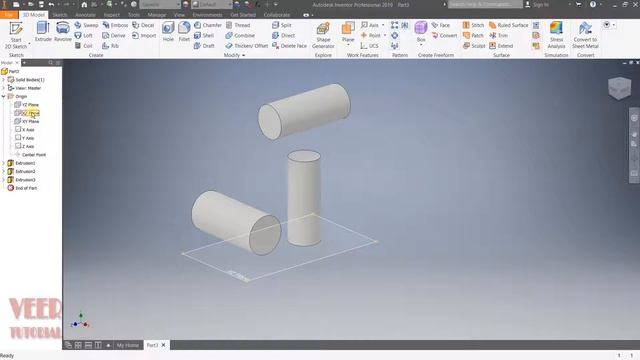Choose the Patch surface tool
Viewport: 640px width, 360px height.
pyautogui.click(x=473, y=36)
